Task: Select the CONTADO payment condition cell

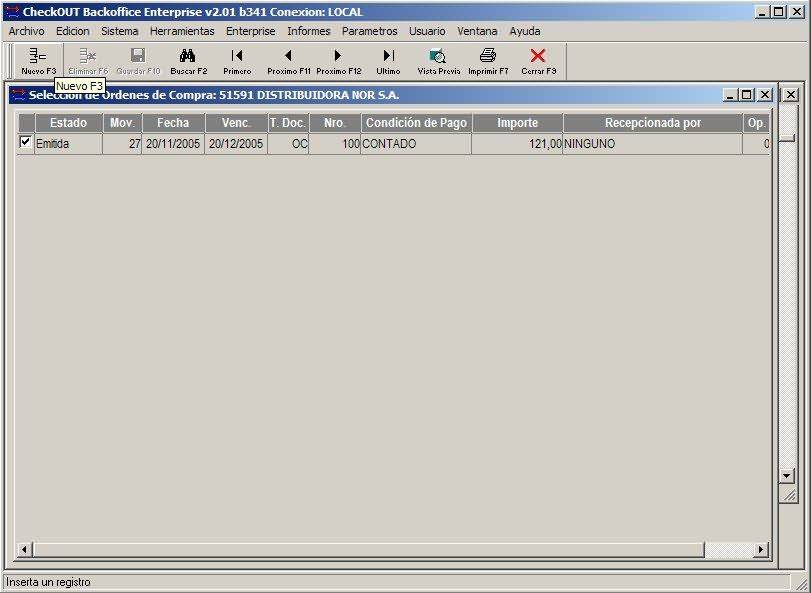Action: (416, 144)
